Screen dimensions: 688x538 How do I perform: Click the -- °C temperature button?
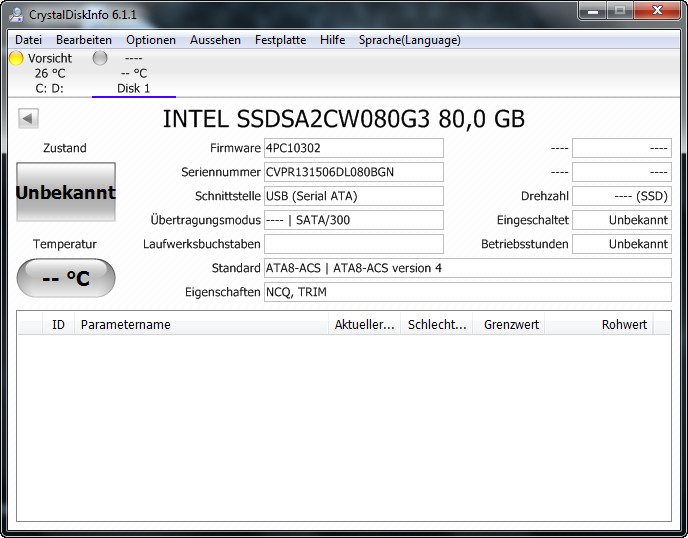pyautogui.click(x=66, y=278)
